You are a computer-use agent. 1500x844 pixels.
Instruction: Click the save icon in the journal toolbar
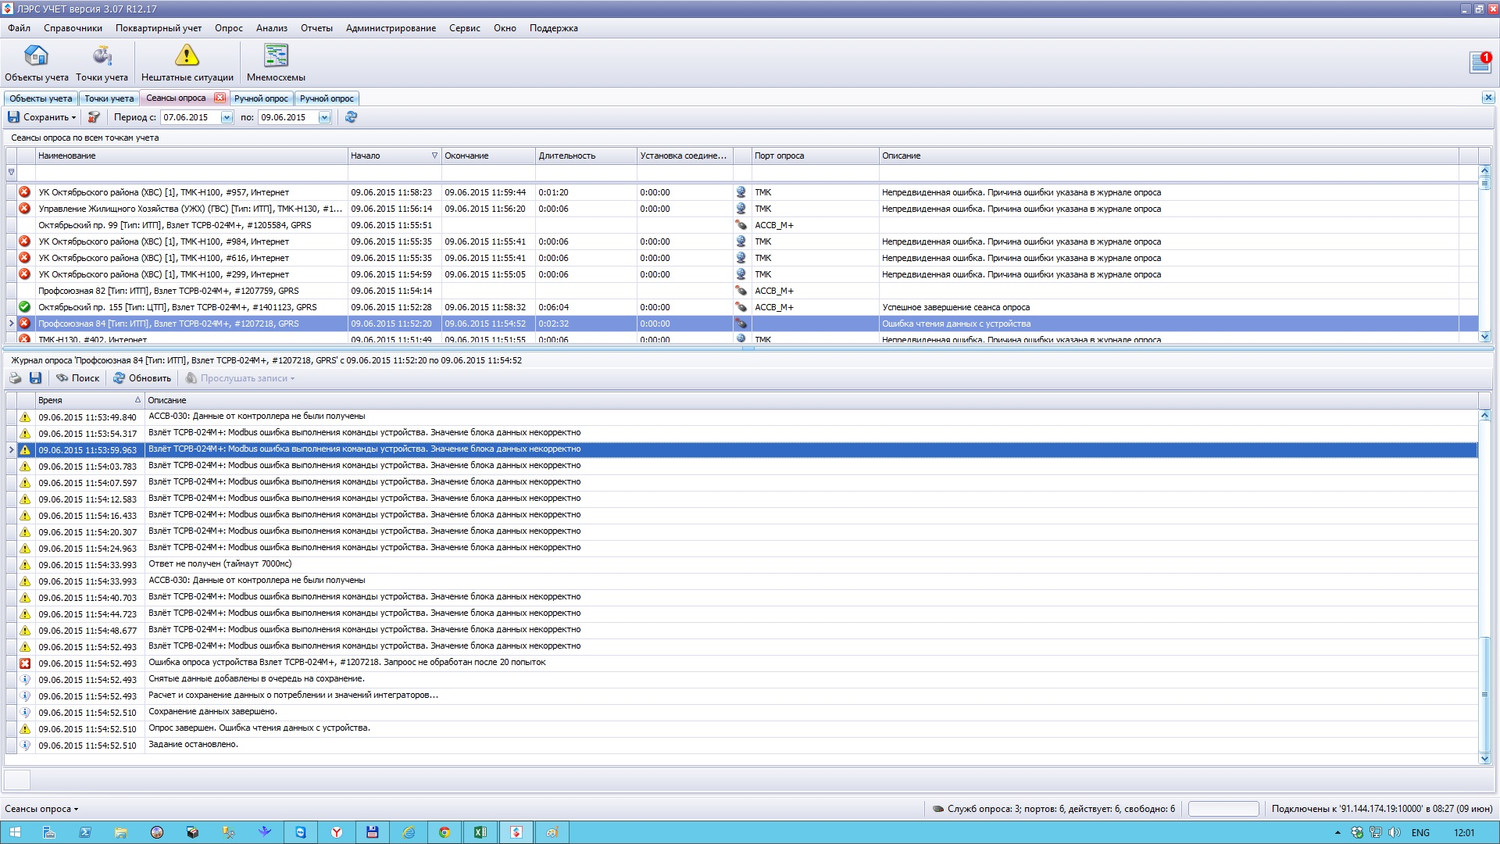click(x=35, y=378)
